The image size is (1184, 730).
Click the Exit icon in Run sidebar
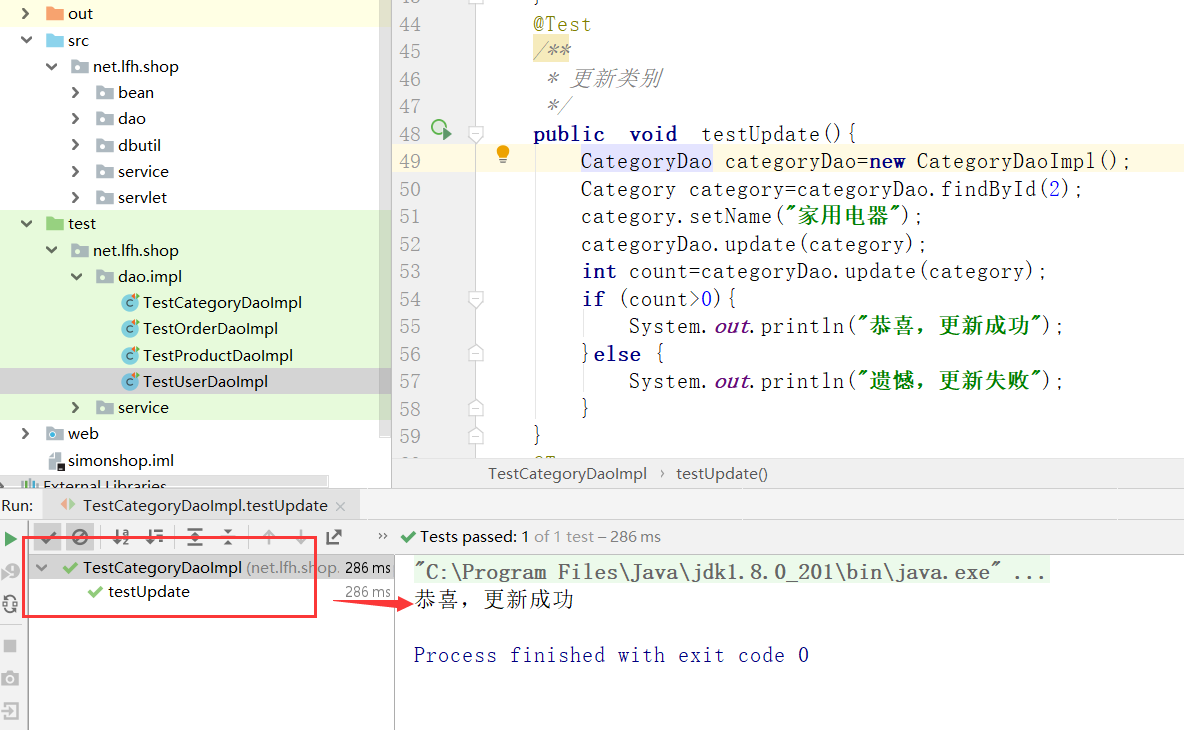pyautogui.click(x=11, y=710)
